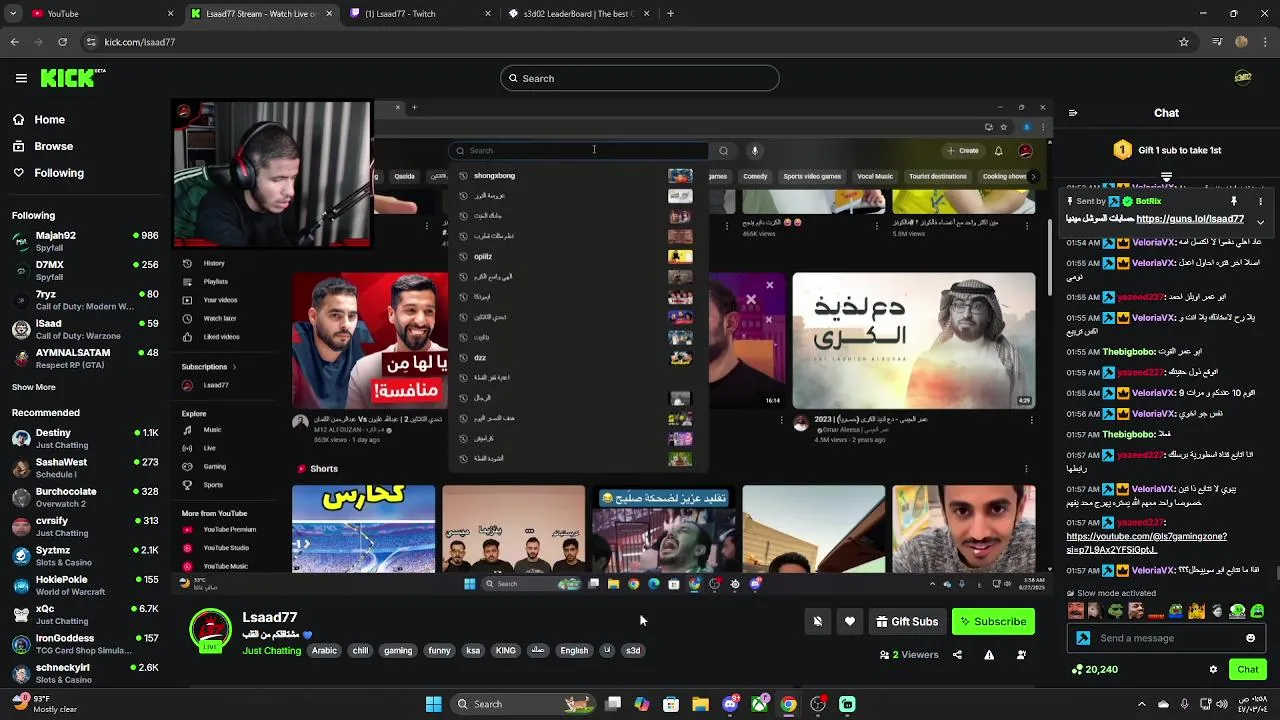Open a new browser tab
The image size is (1280, 720).
670,14
